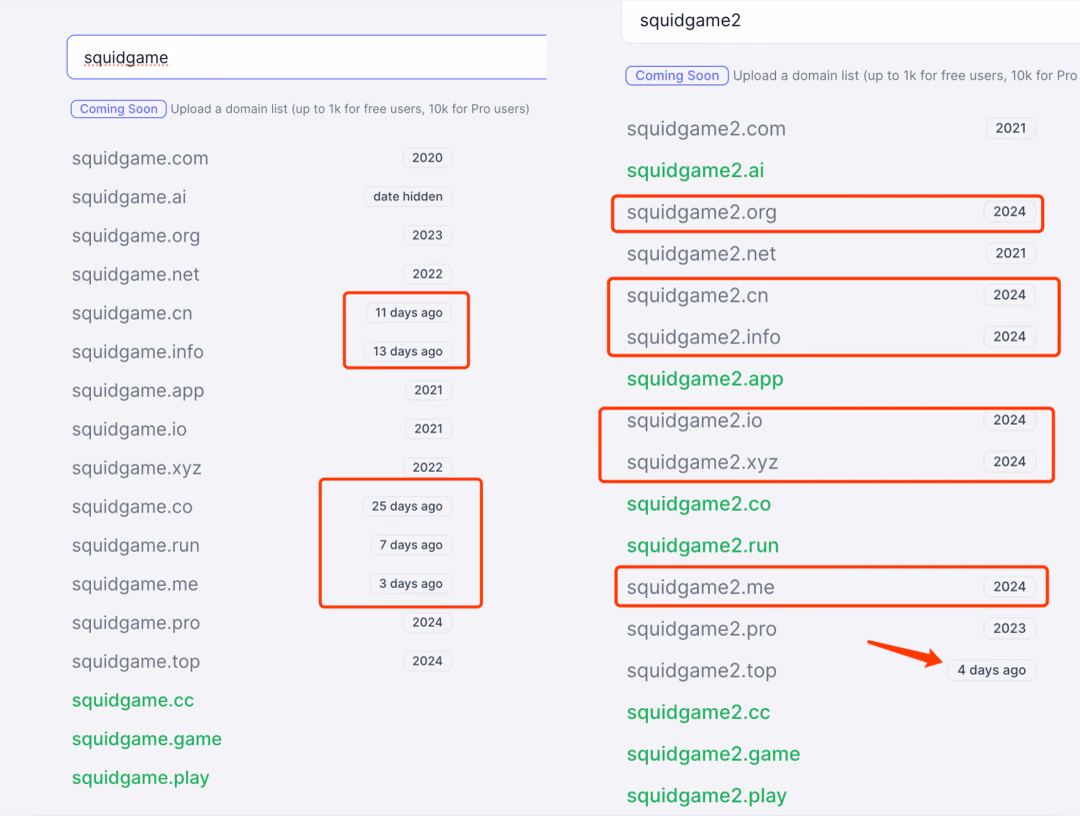Select the squidgame.ai domain result
The width and height of the screenshot is (1080, 816).
pyautogui.click(x=129, y=197)
